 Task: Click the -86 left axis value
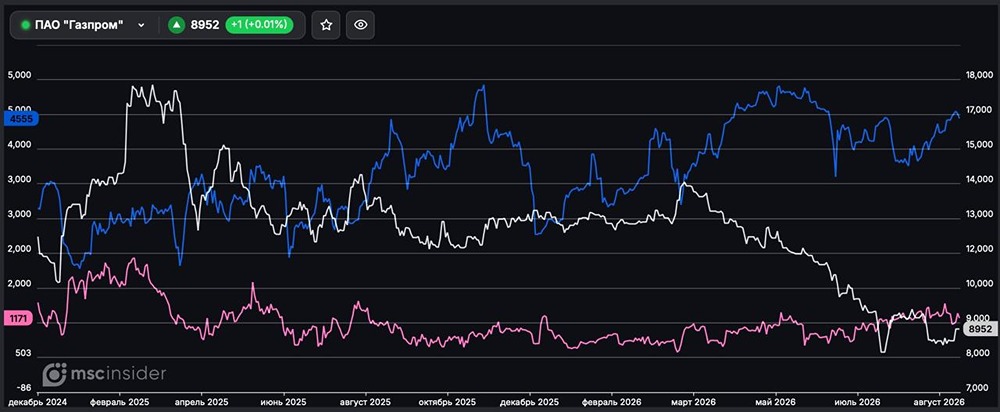click(x=22, y=387)
